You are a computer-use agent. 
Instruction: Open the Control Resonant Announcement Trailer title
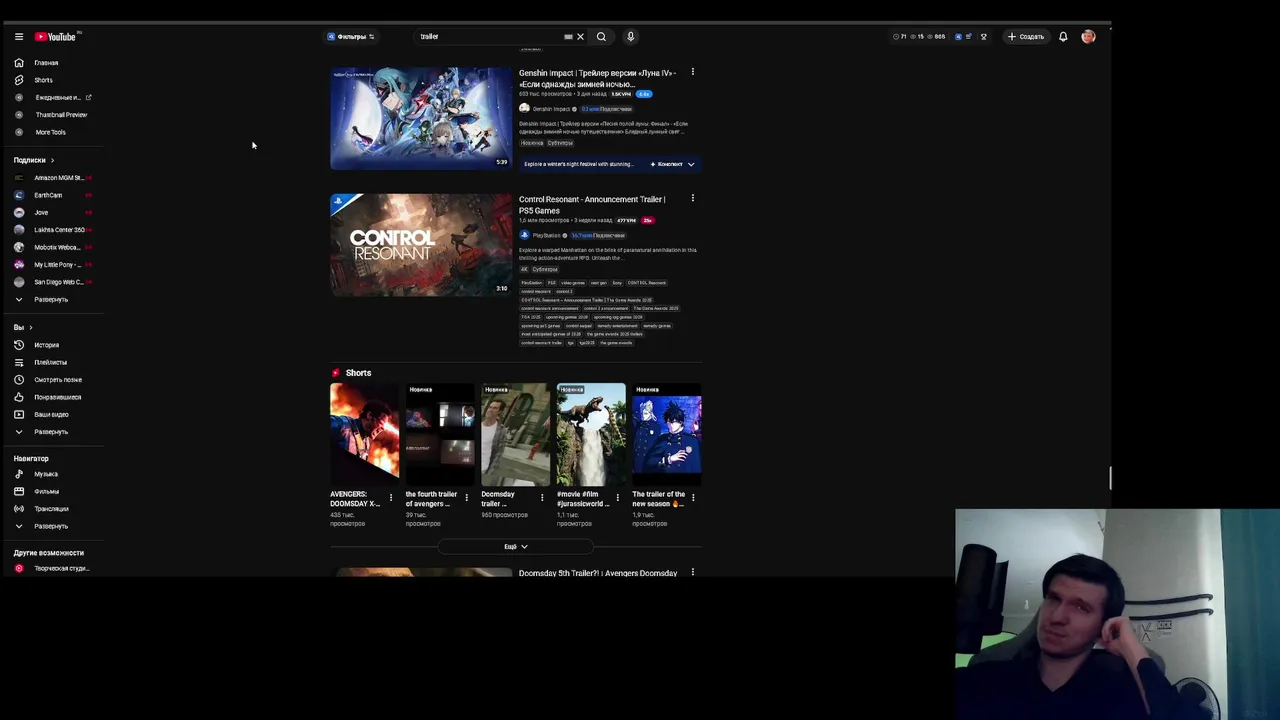[x=592, y=205]
